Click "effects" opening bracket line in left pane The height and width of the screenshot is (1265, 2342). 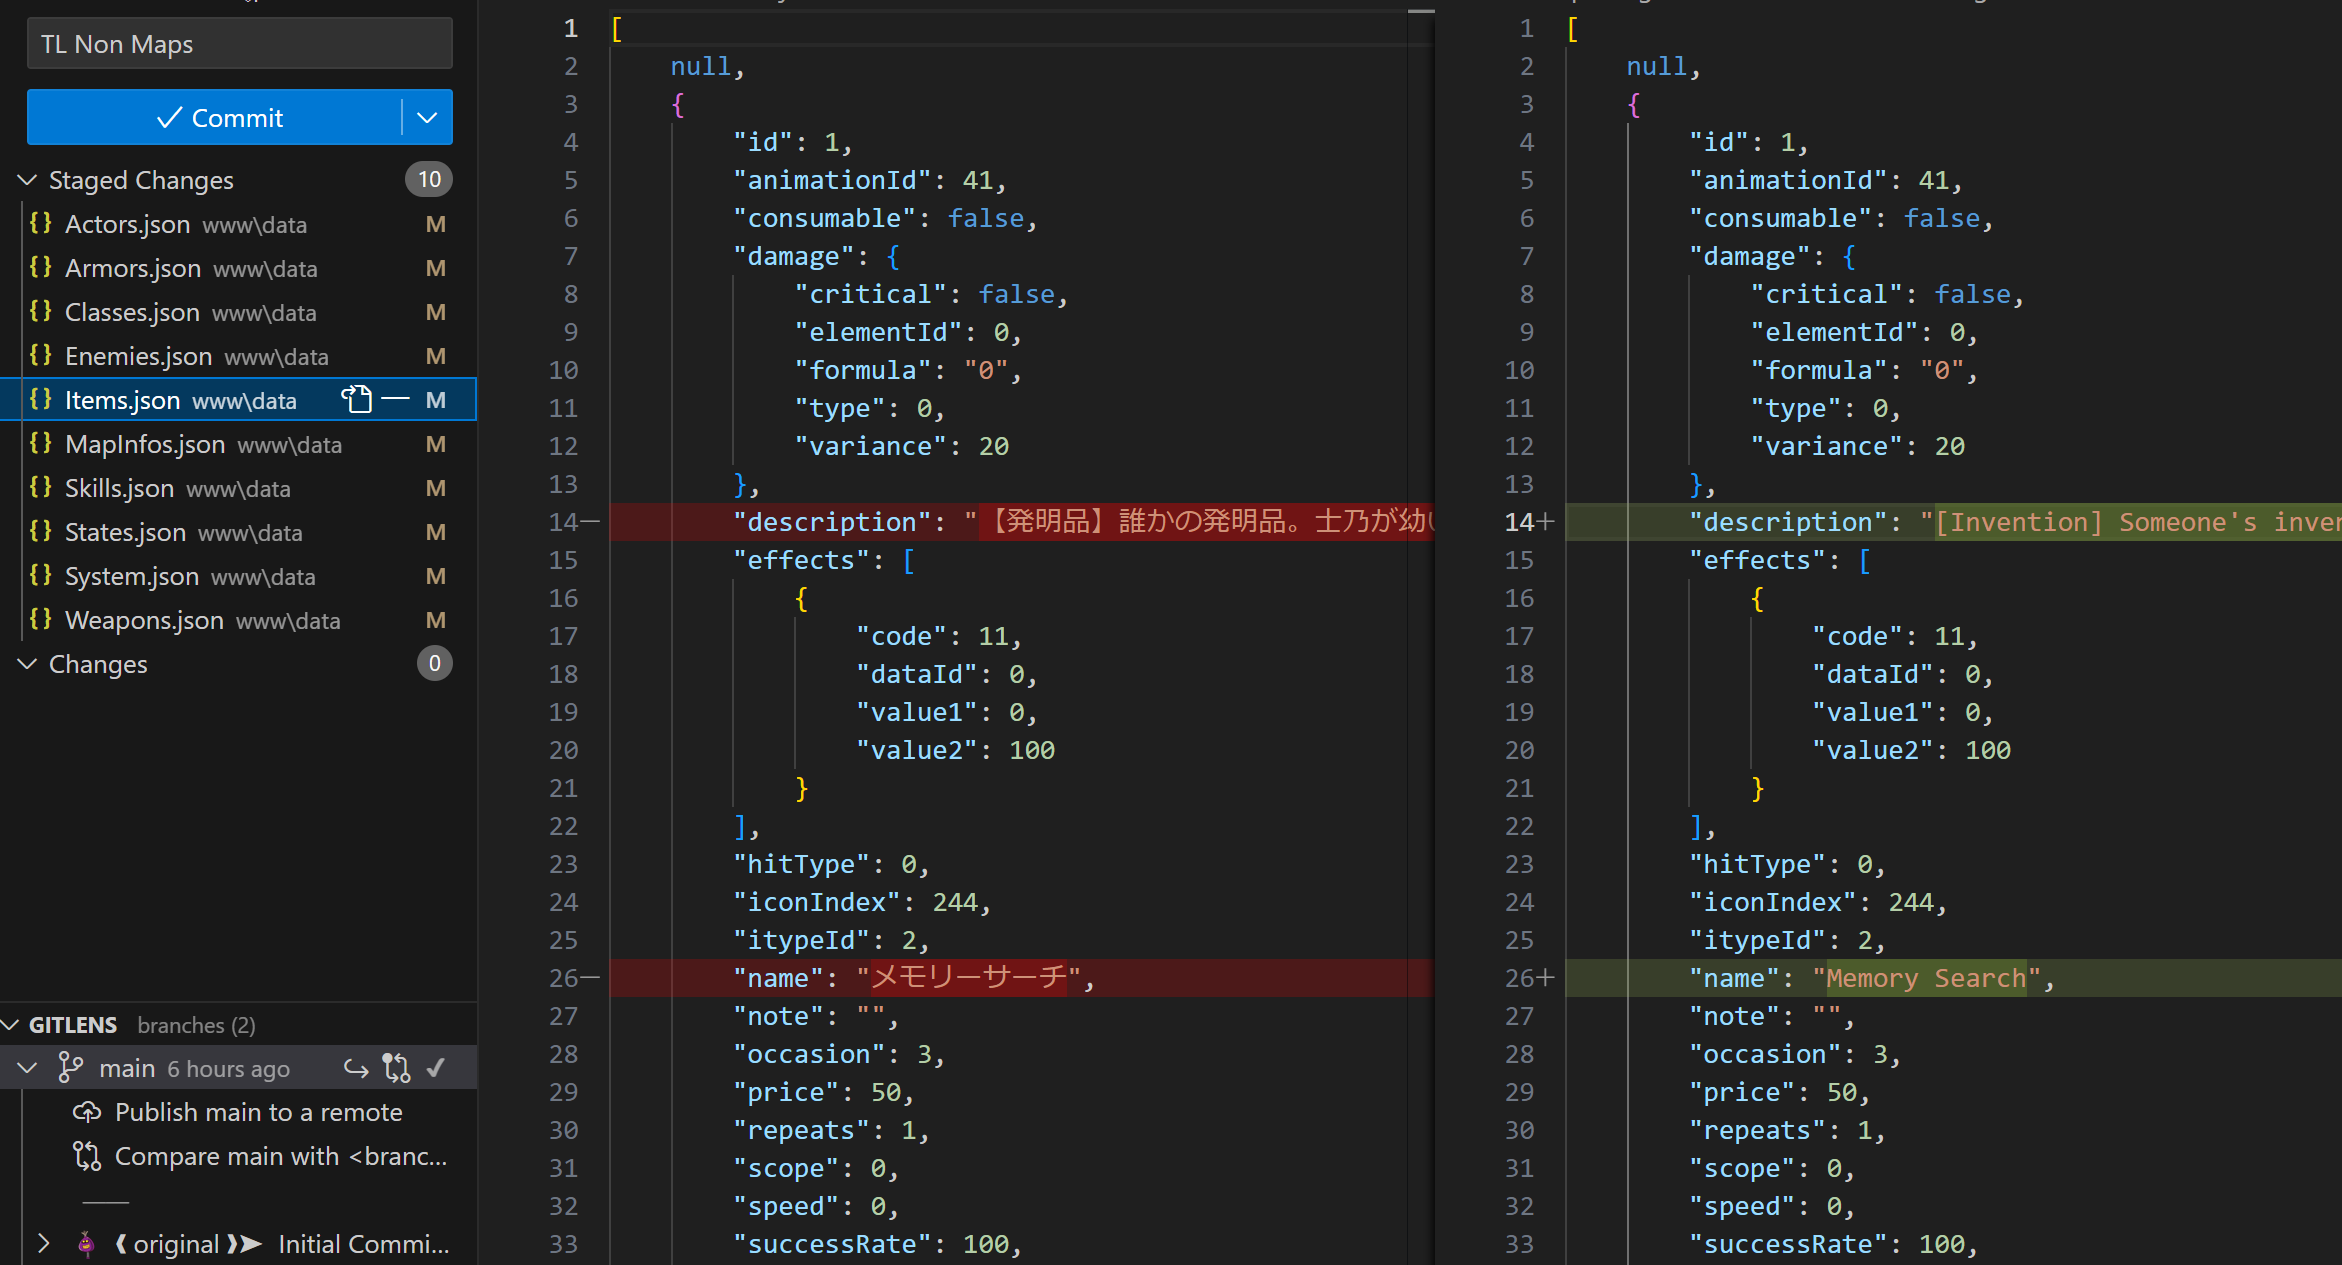824,560
